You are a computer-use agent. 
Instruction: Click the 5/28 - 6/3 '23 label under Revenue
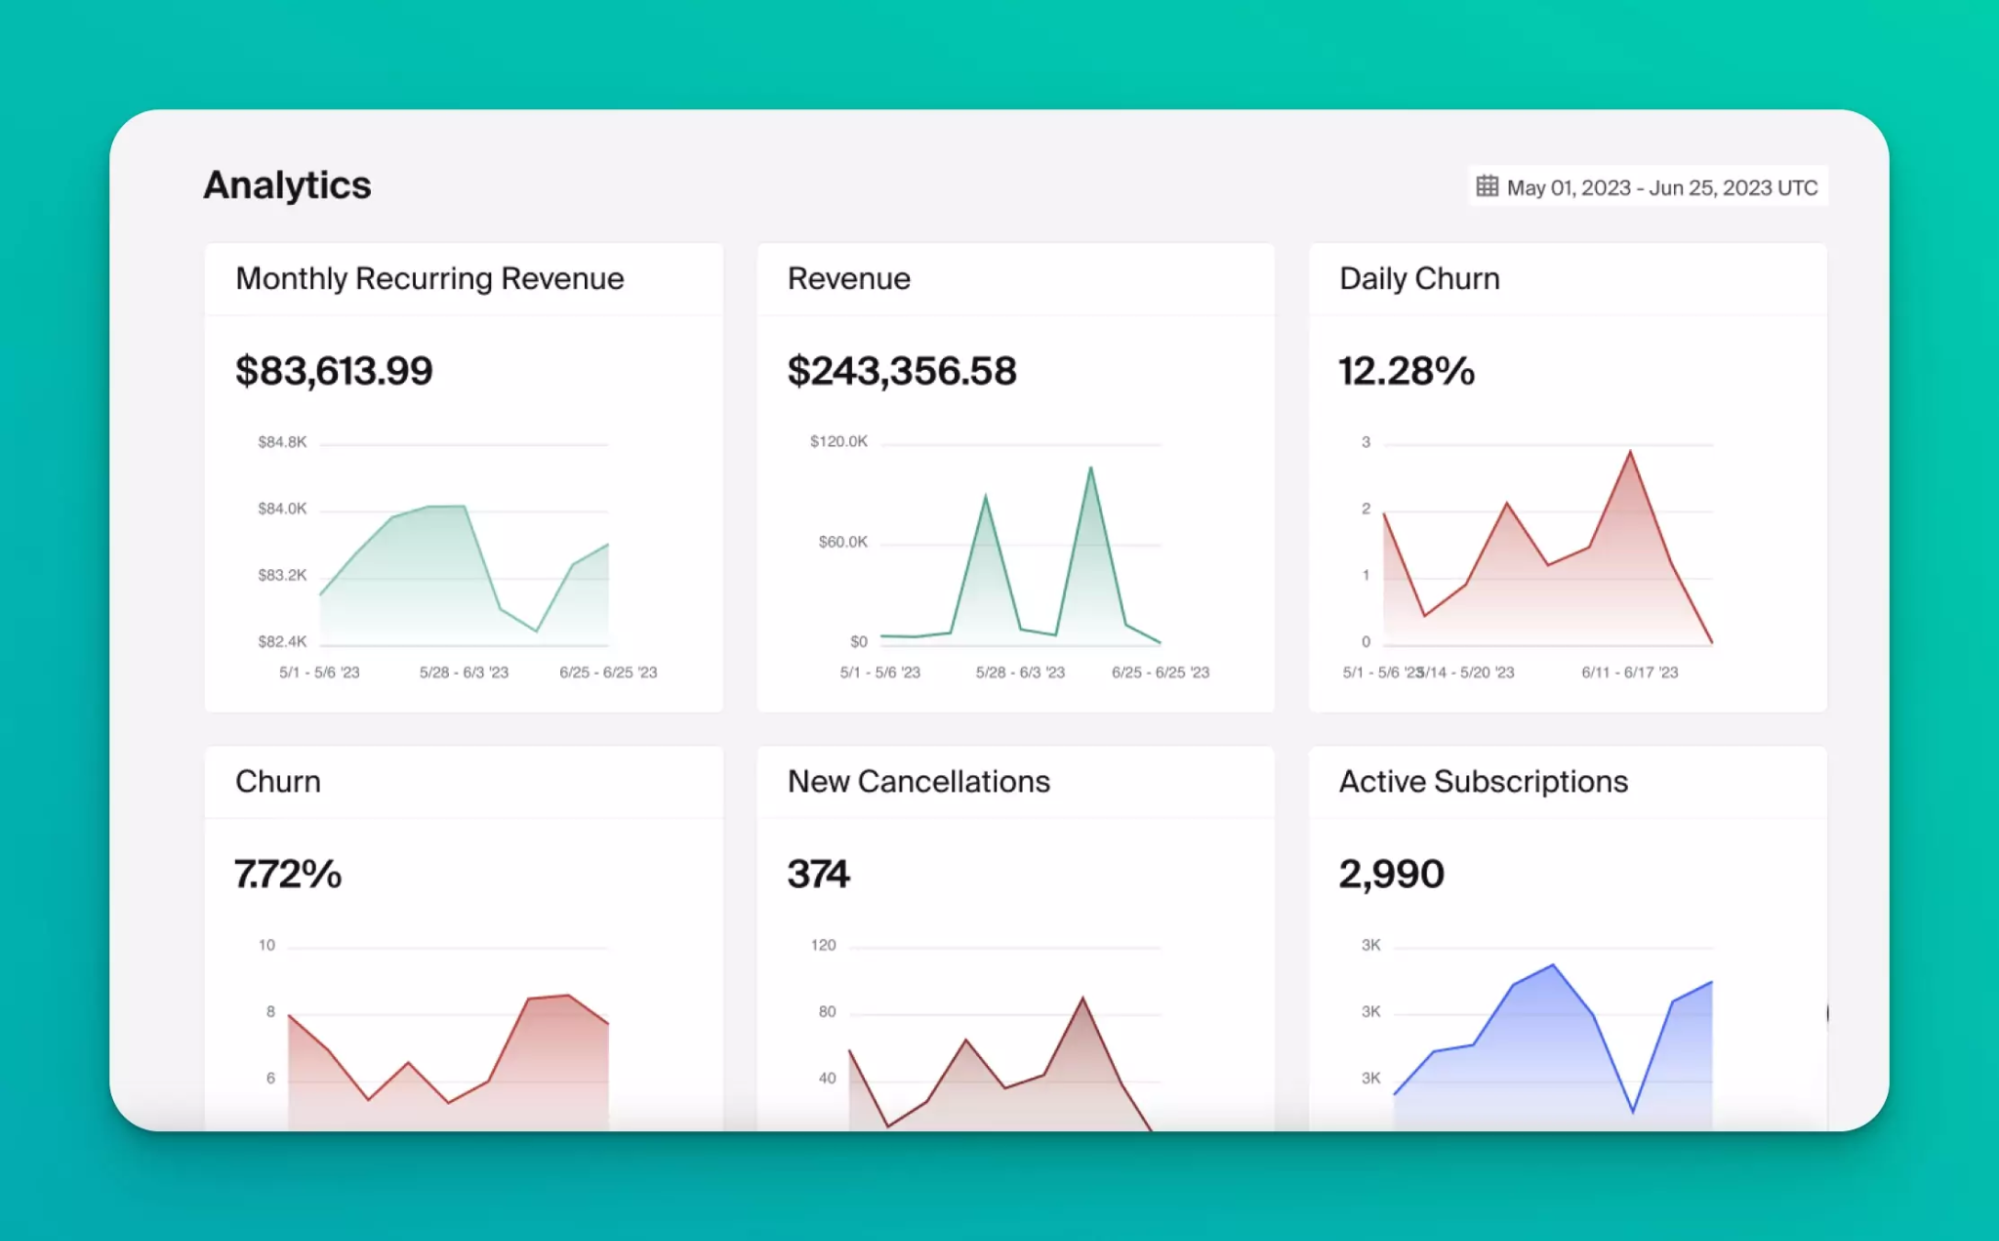[1020, 672]
